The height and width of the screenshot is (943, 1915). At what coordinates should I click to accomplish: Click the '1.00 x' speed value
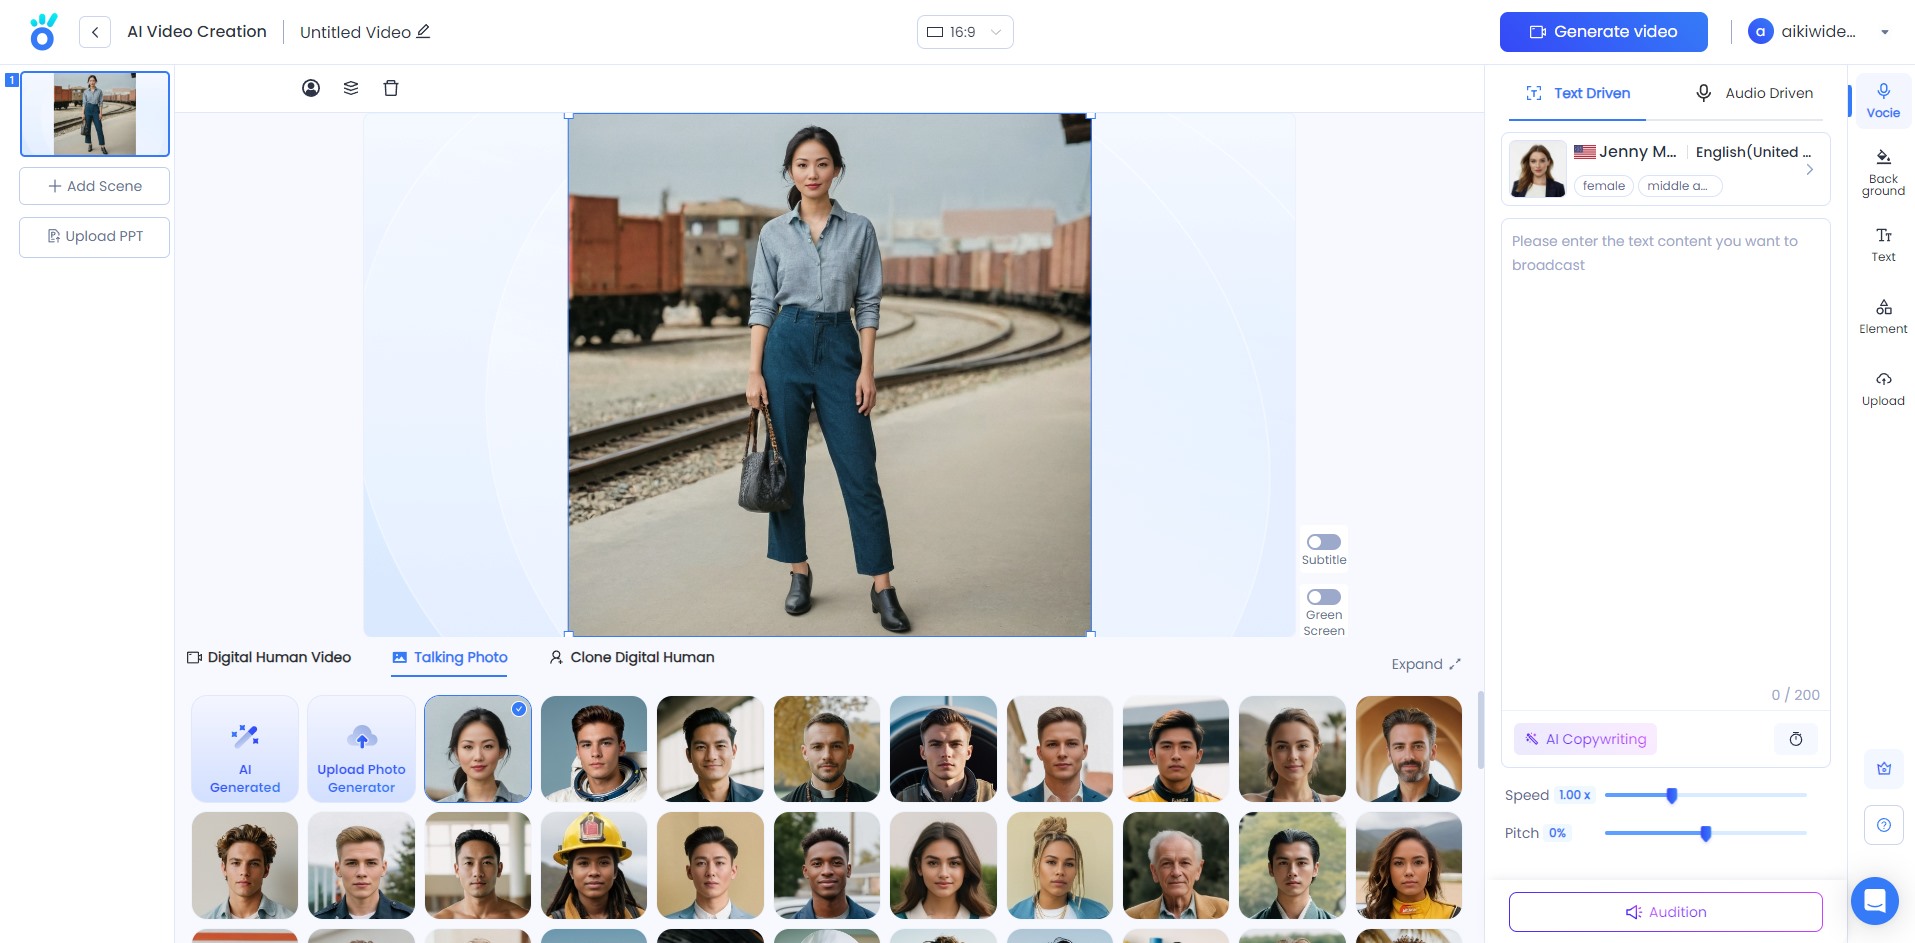1574,795
